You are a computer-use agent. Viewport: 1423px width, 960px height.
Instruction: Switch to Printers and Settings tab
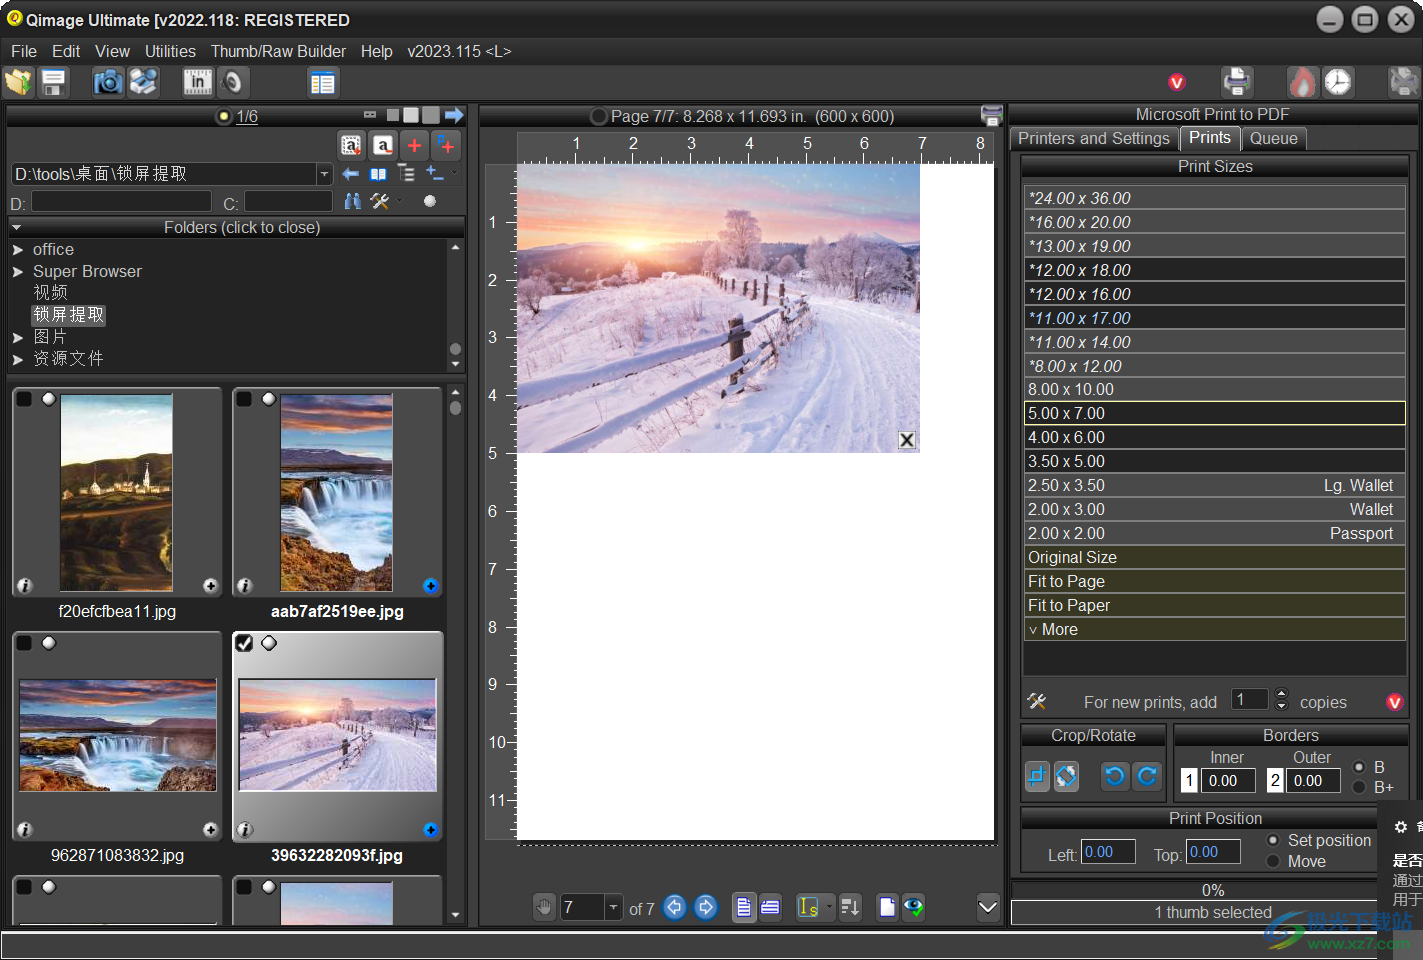click(1094, 139)
